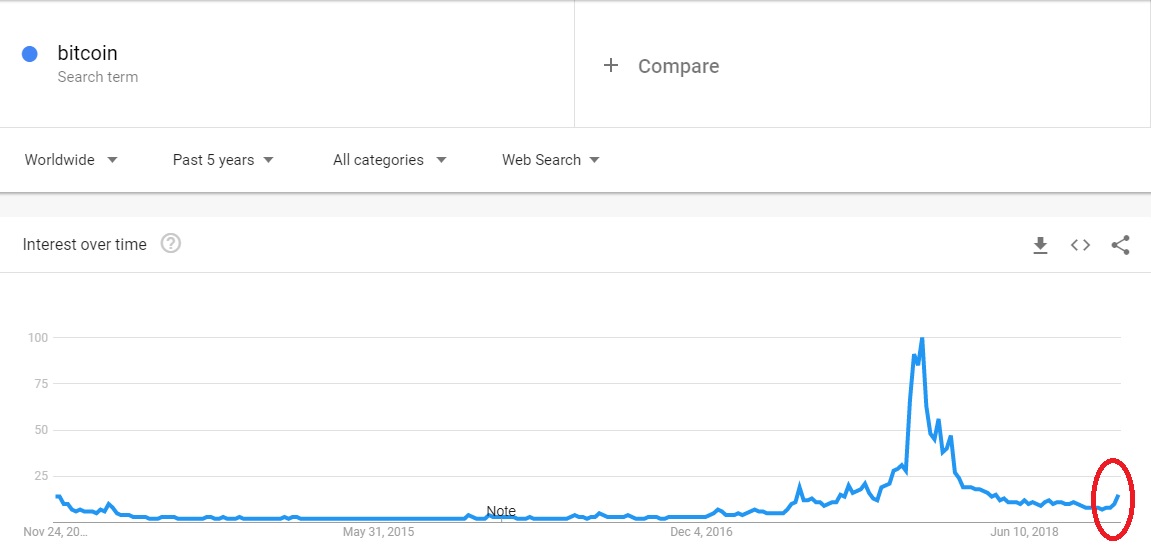Share the Interest over time chart
Image resolution: width=1151 pixels, height=557 pixels.
click(x=1120, y=245)
